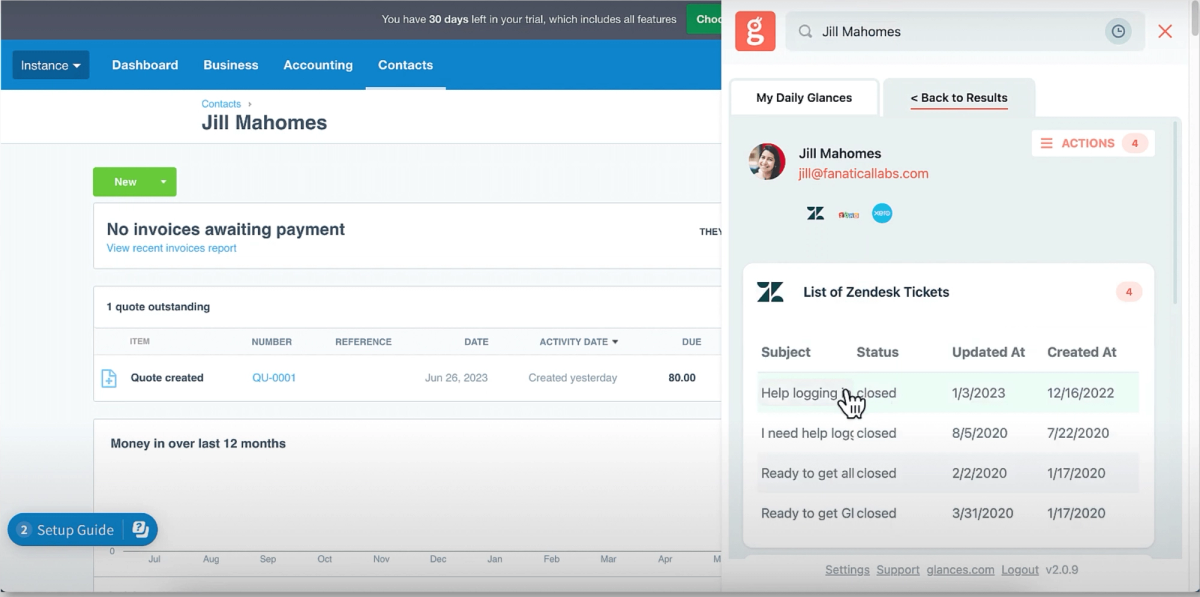This screenshot has width=1200, height=597.
Task: Open Glances Settings link
Action: (x=847, y=570)
